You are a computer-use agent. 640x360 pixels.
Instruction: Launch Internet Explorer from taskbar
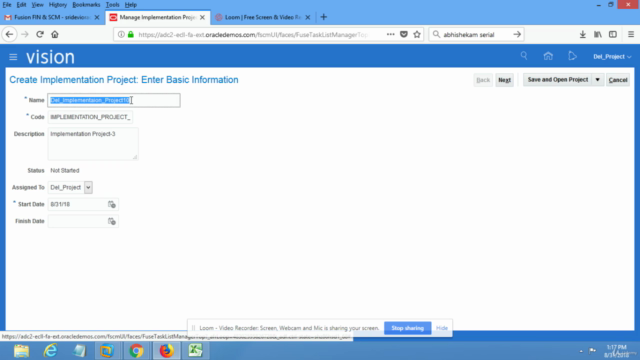[51, 351]
